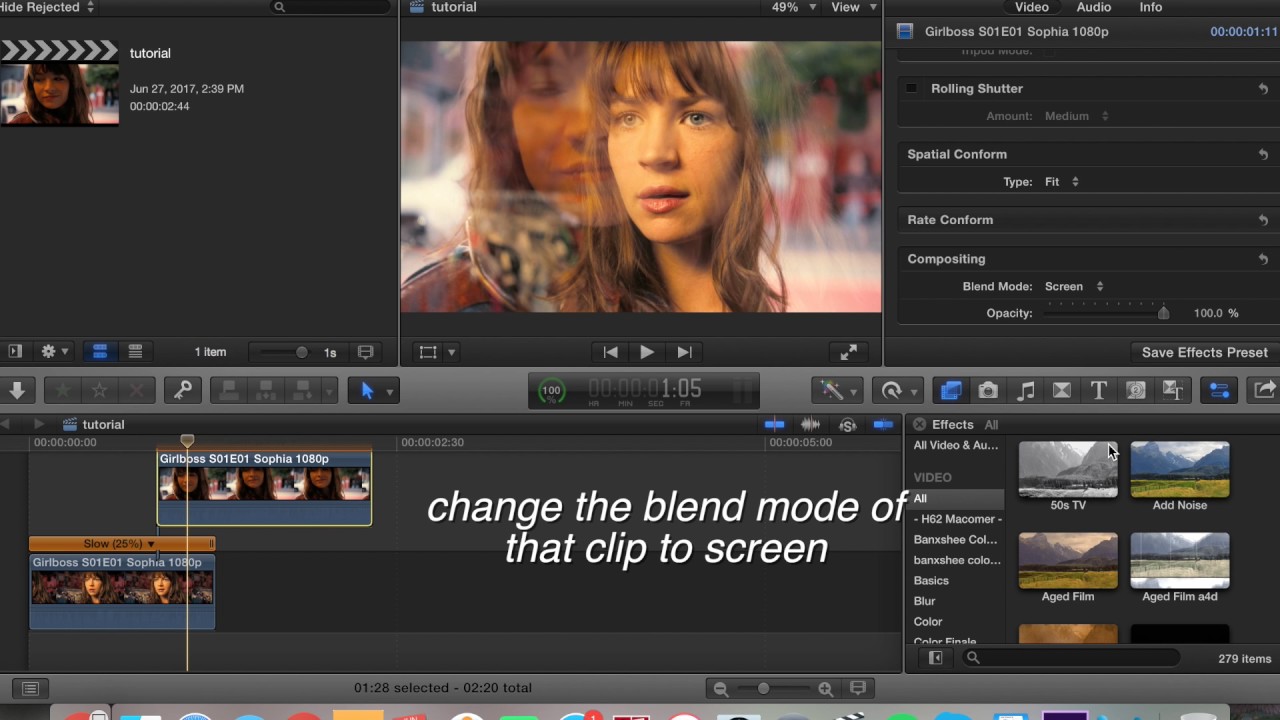Open the viewer View options dropdown
Viewport: 1280px width, 720px height.
(x=854, y=7)
